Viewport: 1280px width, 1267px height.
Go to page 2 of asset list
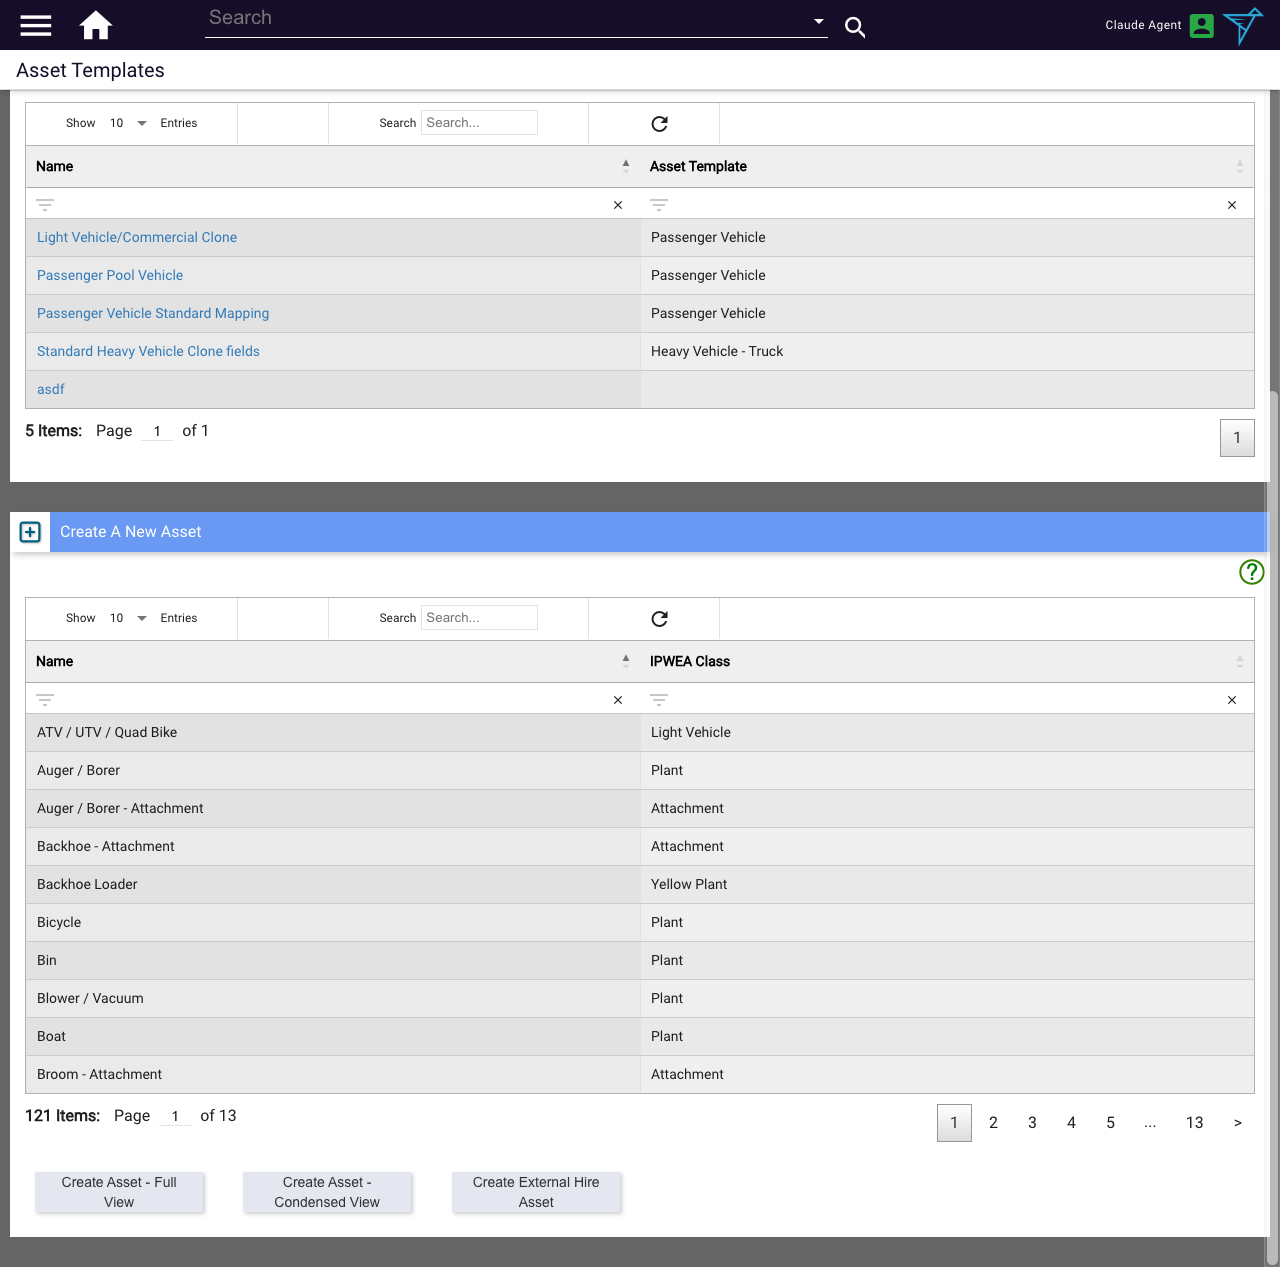993,1123
